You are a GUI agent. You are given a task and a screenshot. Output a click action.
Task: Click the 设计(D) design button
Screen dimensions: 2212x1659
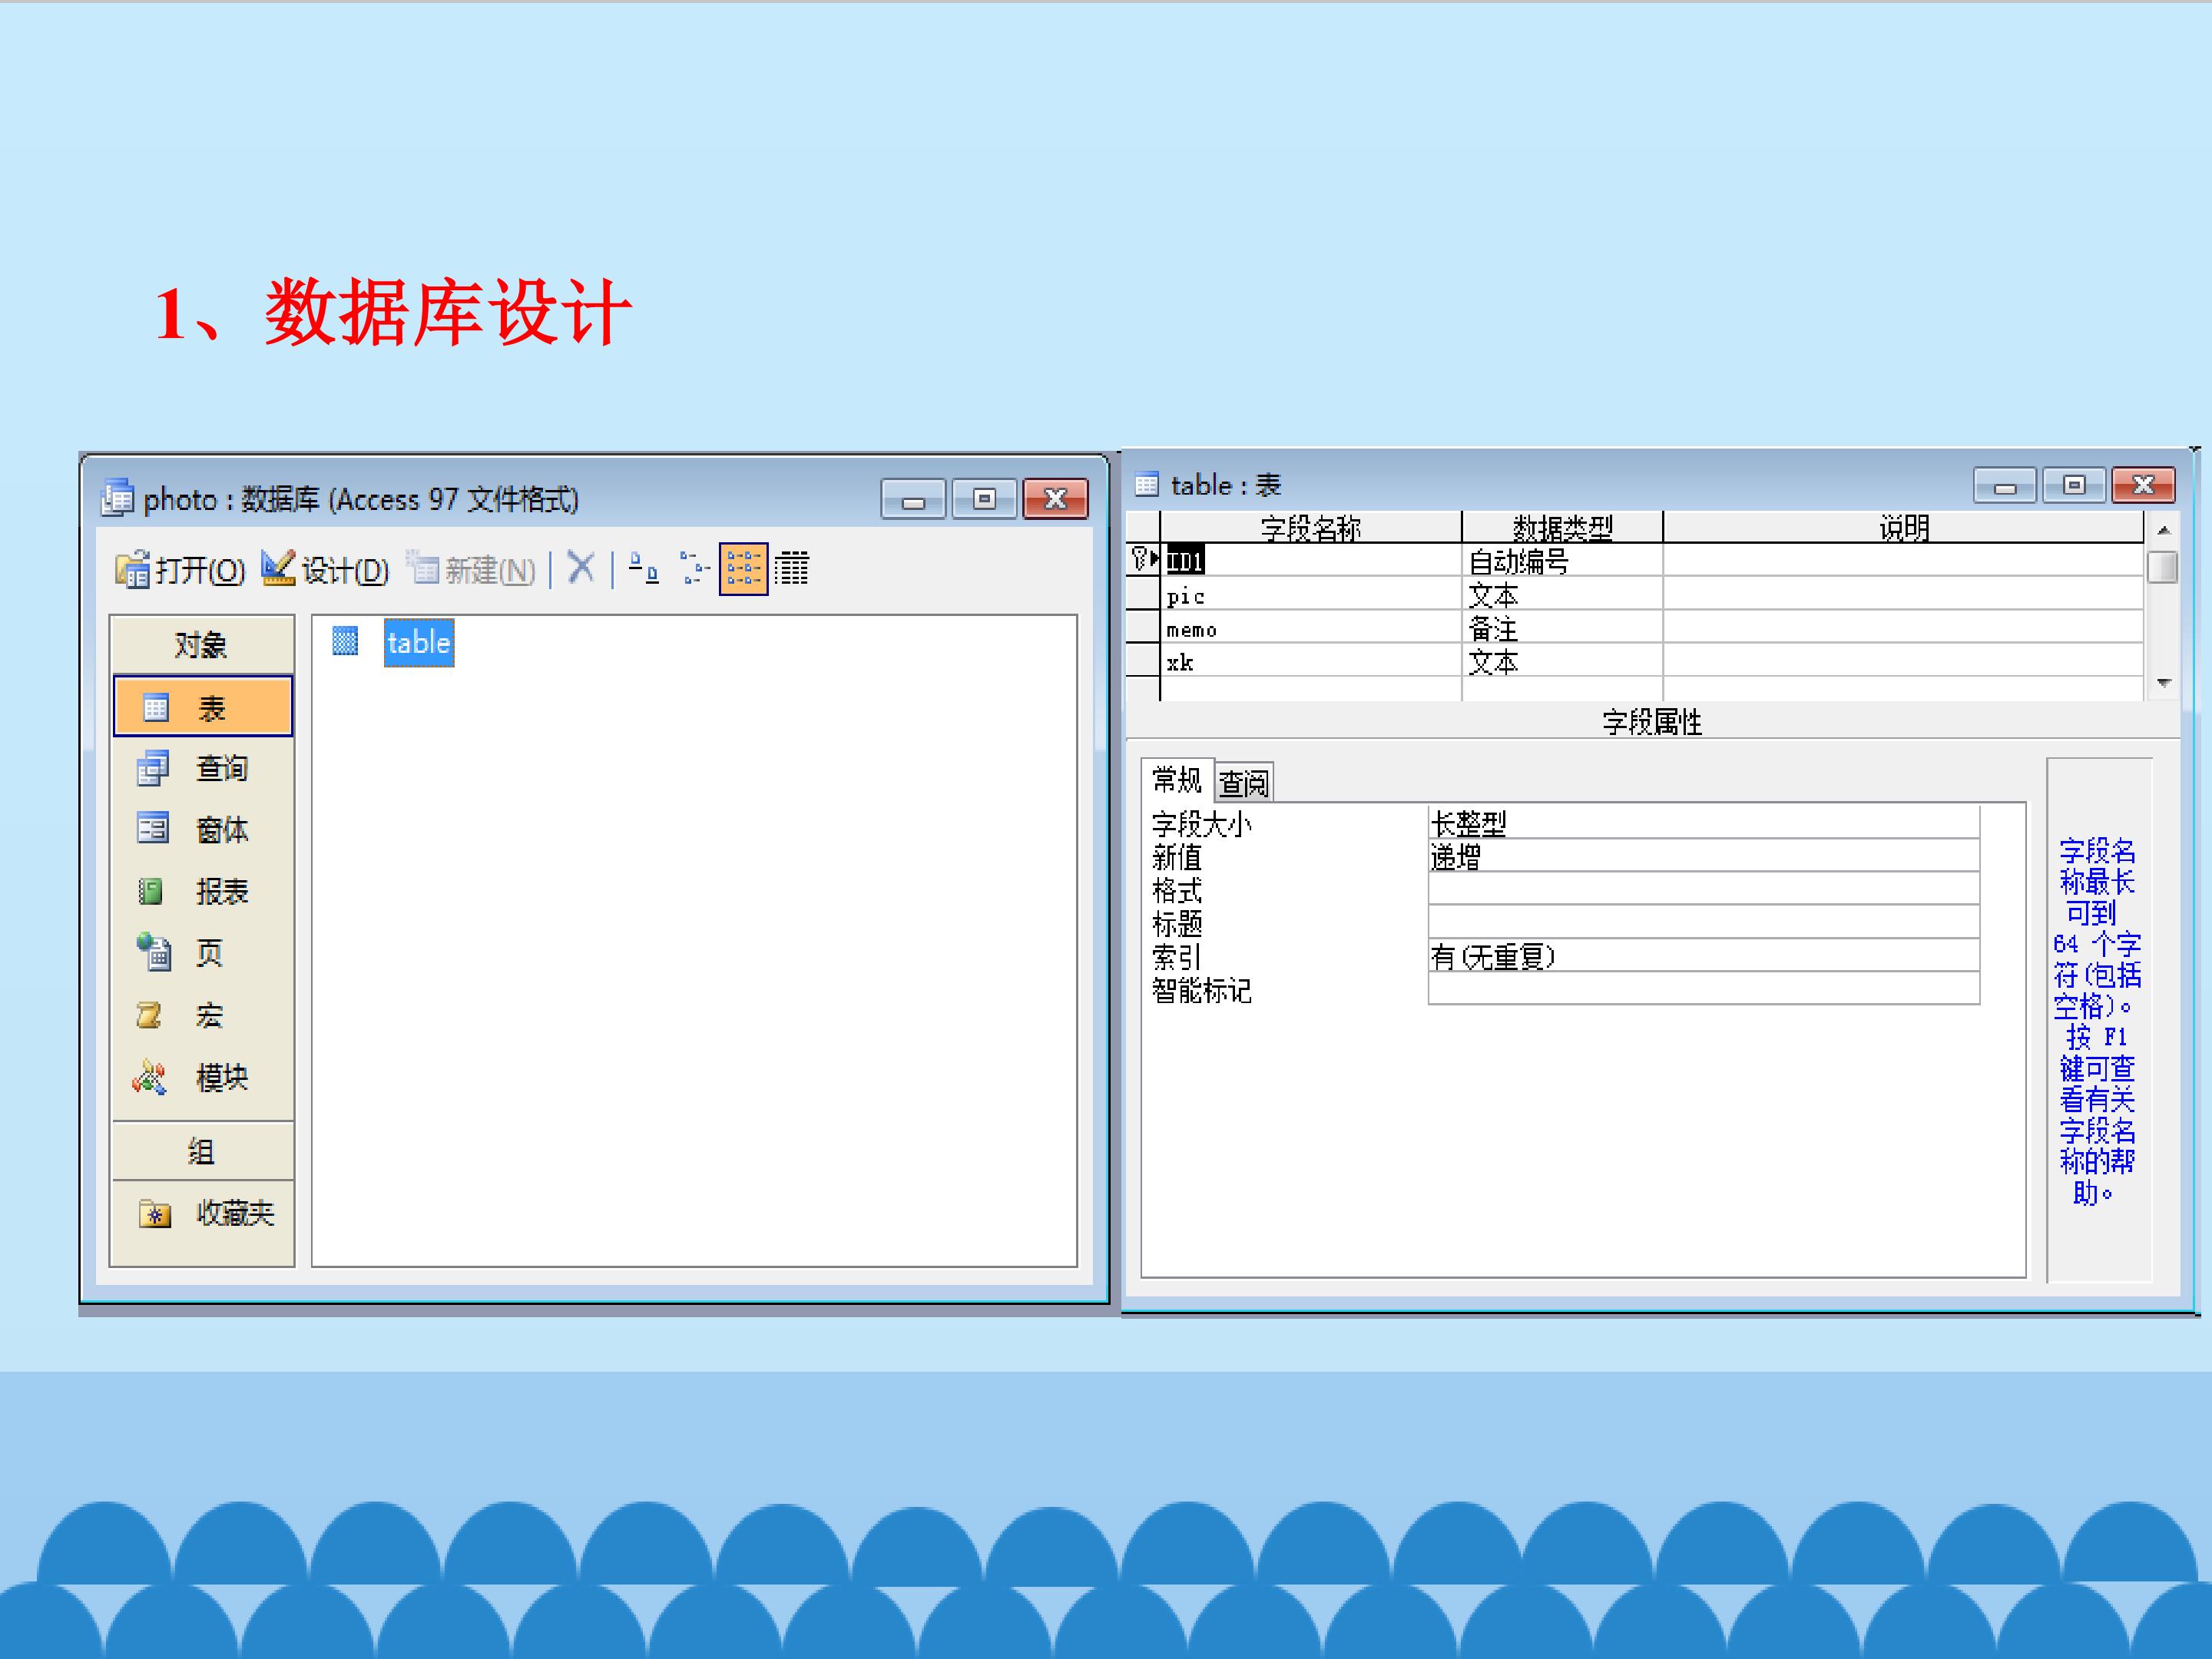[x=325, y=570]
